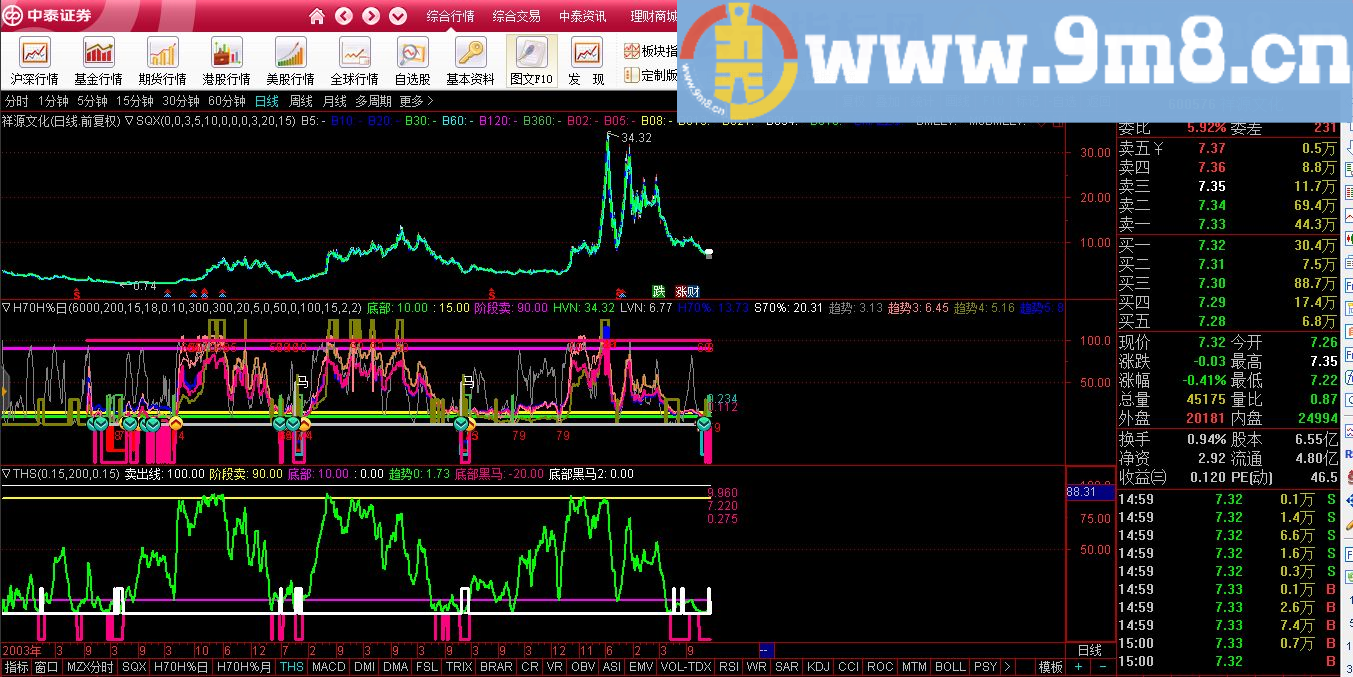The width and height of the screenshot is (1353, 677).
Task: Open the 自选股 watchlist icon
Action: (412, 62)
